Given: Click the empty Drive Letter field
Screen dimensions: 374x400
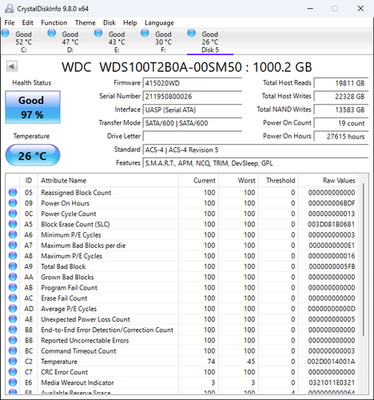Looking at the screenshot, I should 192,136.
